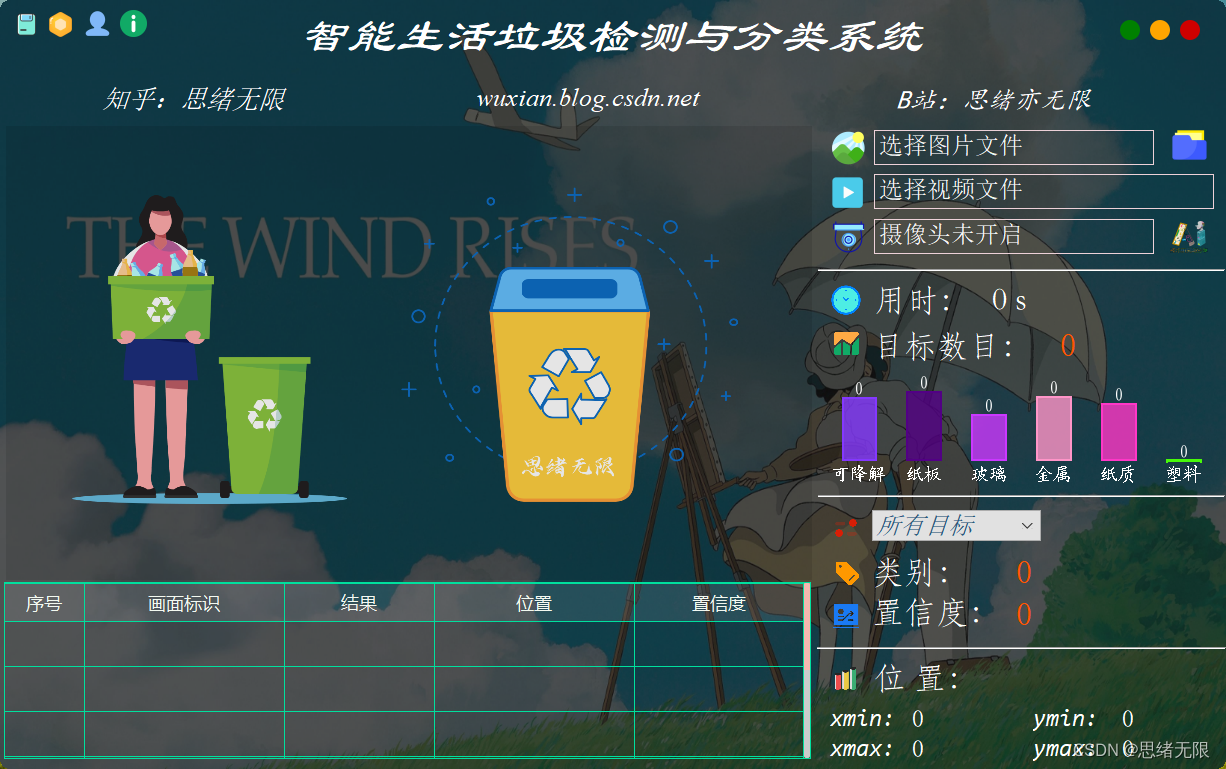Click the title 智能生活垃圾检测与分类系统
The height and width of the screenshot is (769, 1226).
point(613,37)
